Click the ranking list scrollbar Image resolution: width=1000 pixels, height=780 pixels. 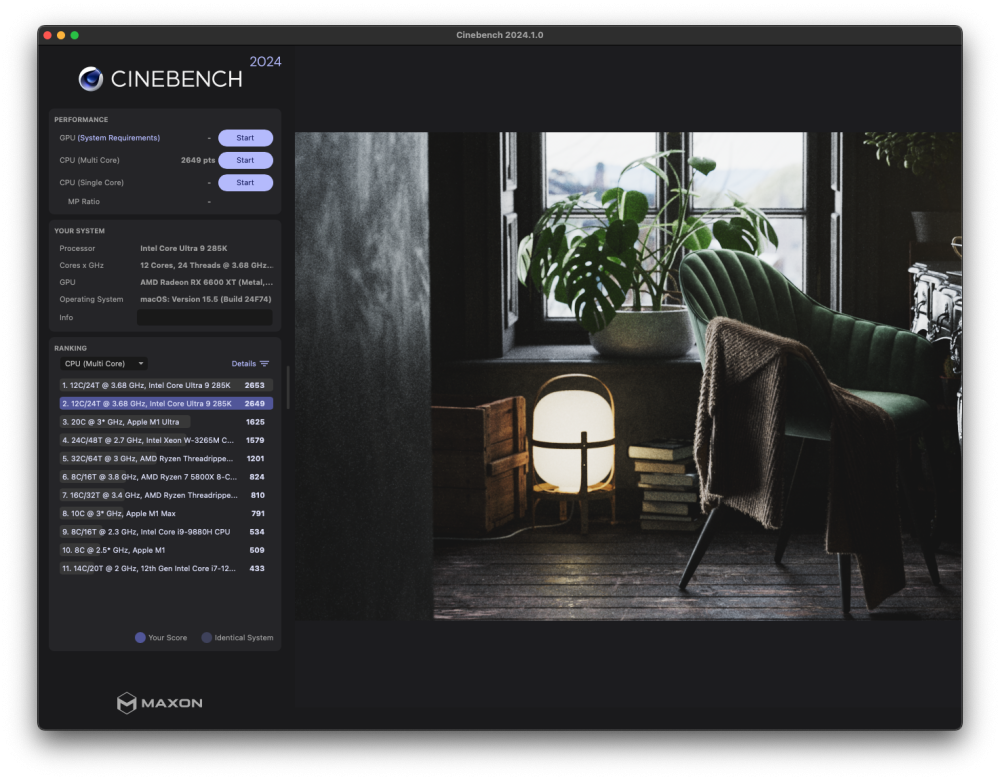point(288,387)
